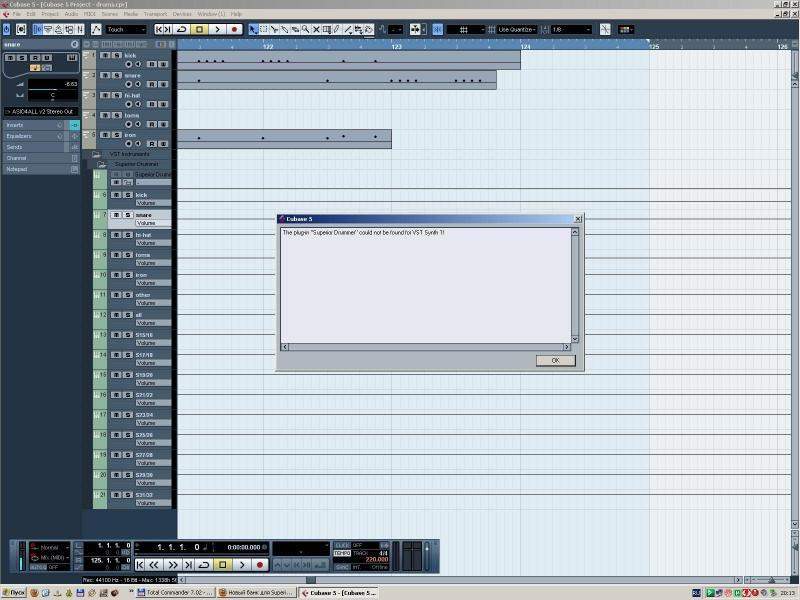The image size is (800, 600).
Task: Click Stop on the transport panel
Action: coord(223,565)
